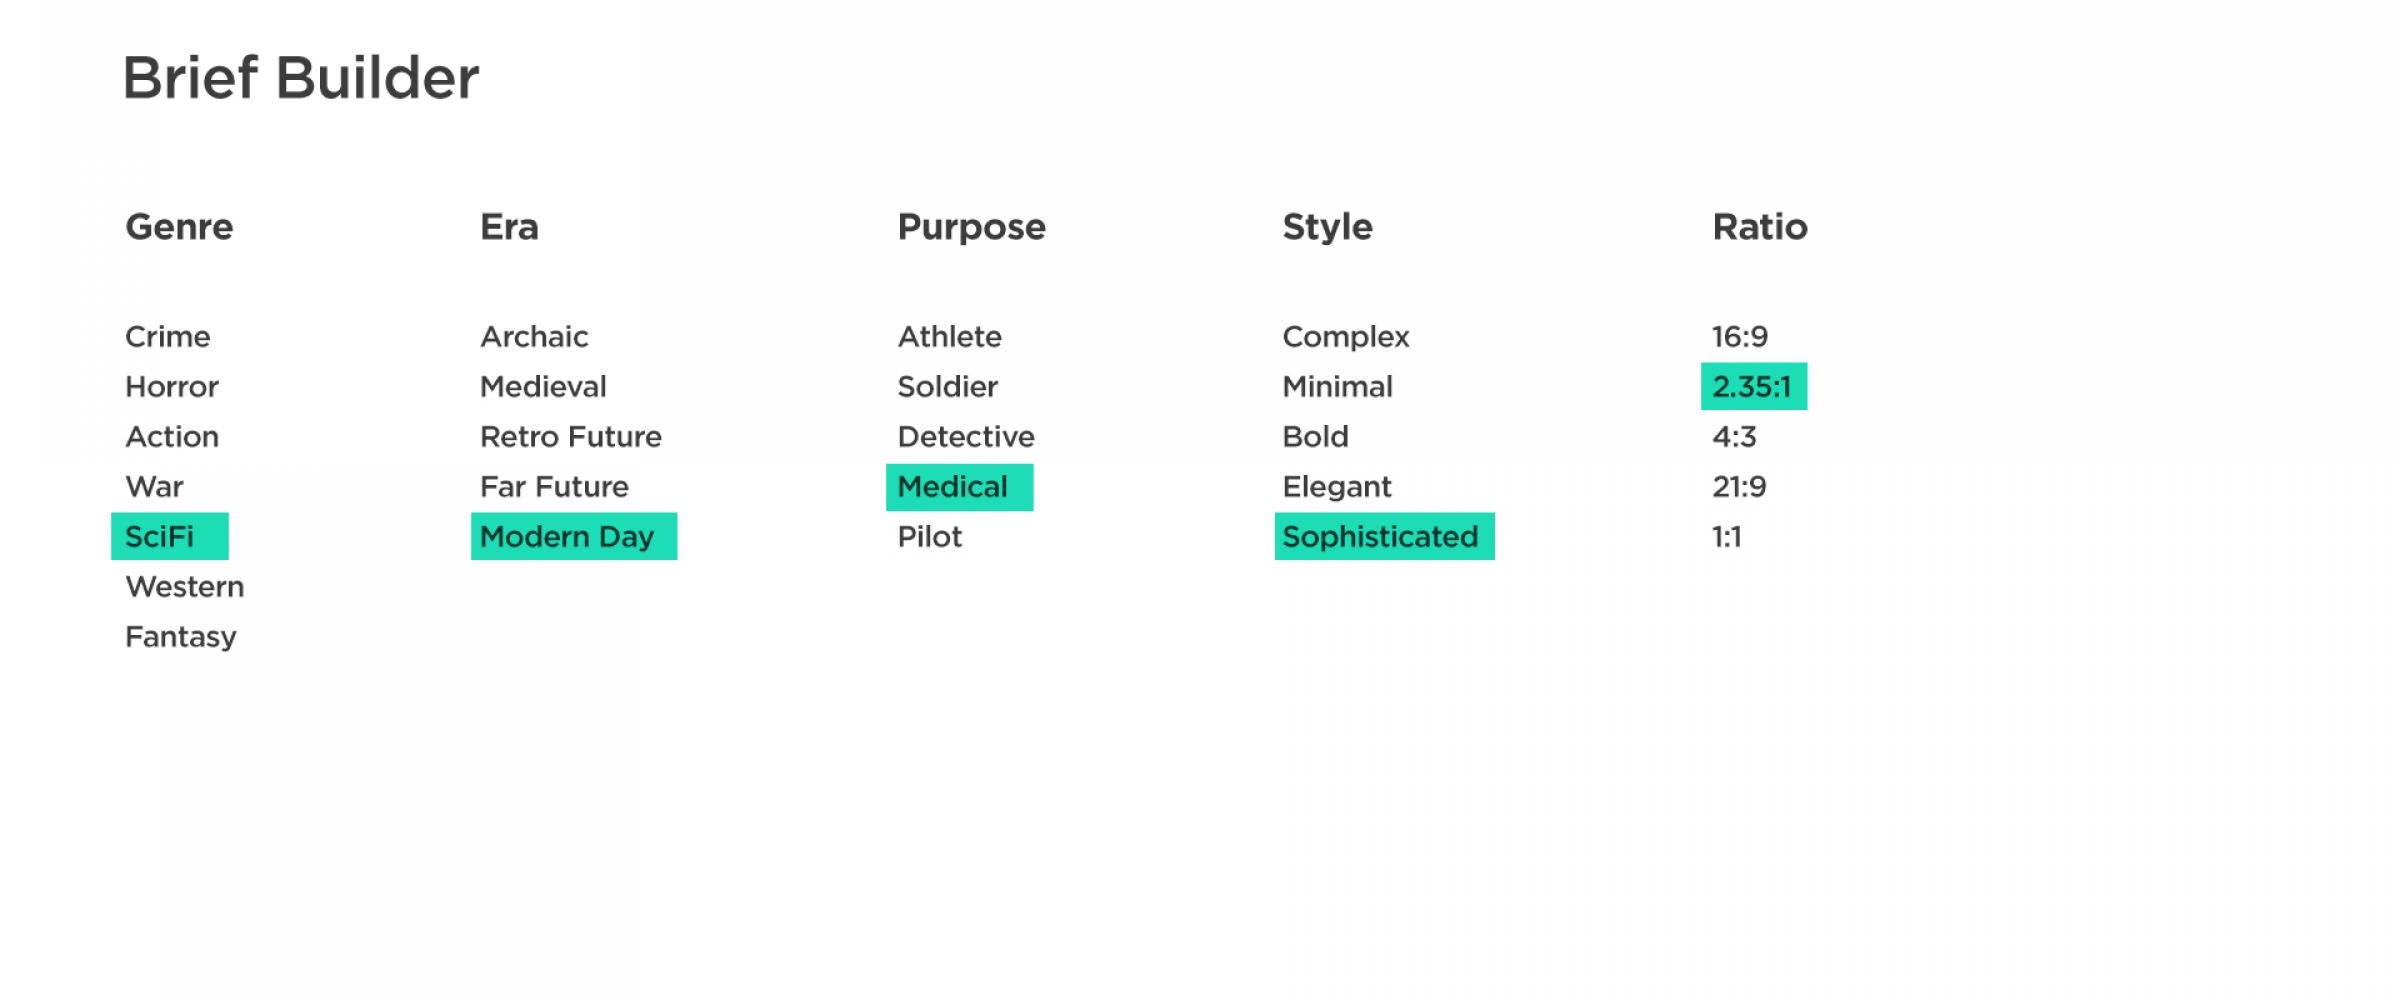Toggle the highlighted Sophisticated style
This screenshot has height=1000, width=2400.
point(1385,537)
